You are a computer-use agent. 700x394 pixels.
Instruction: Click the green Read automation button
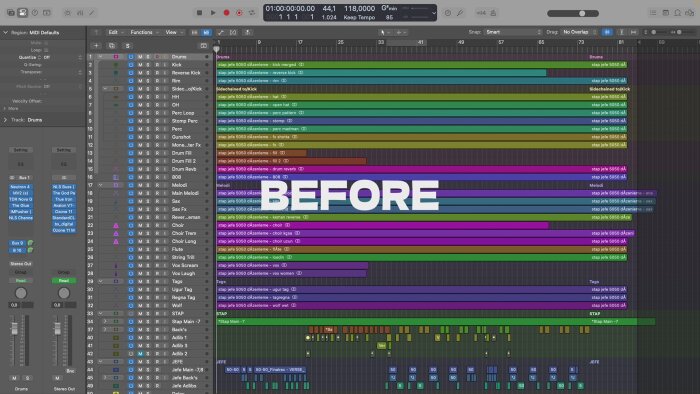click(x=64, y=281)
